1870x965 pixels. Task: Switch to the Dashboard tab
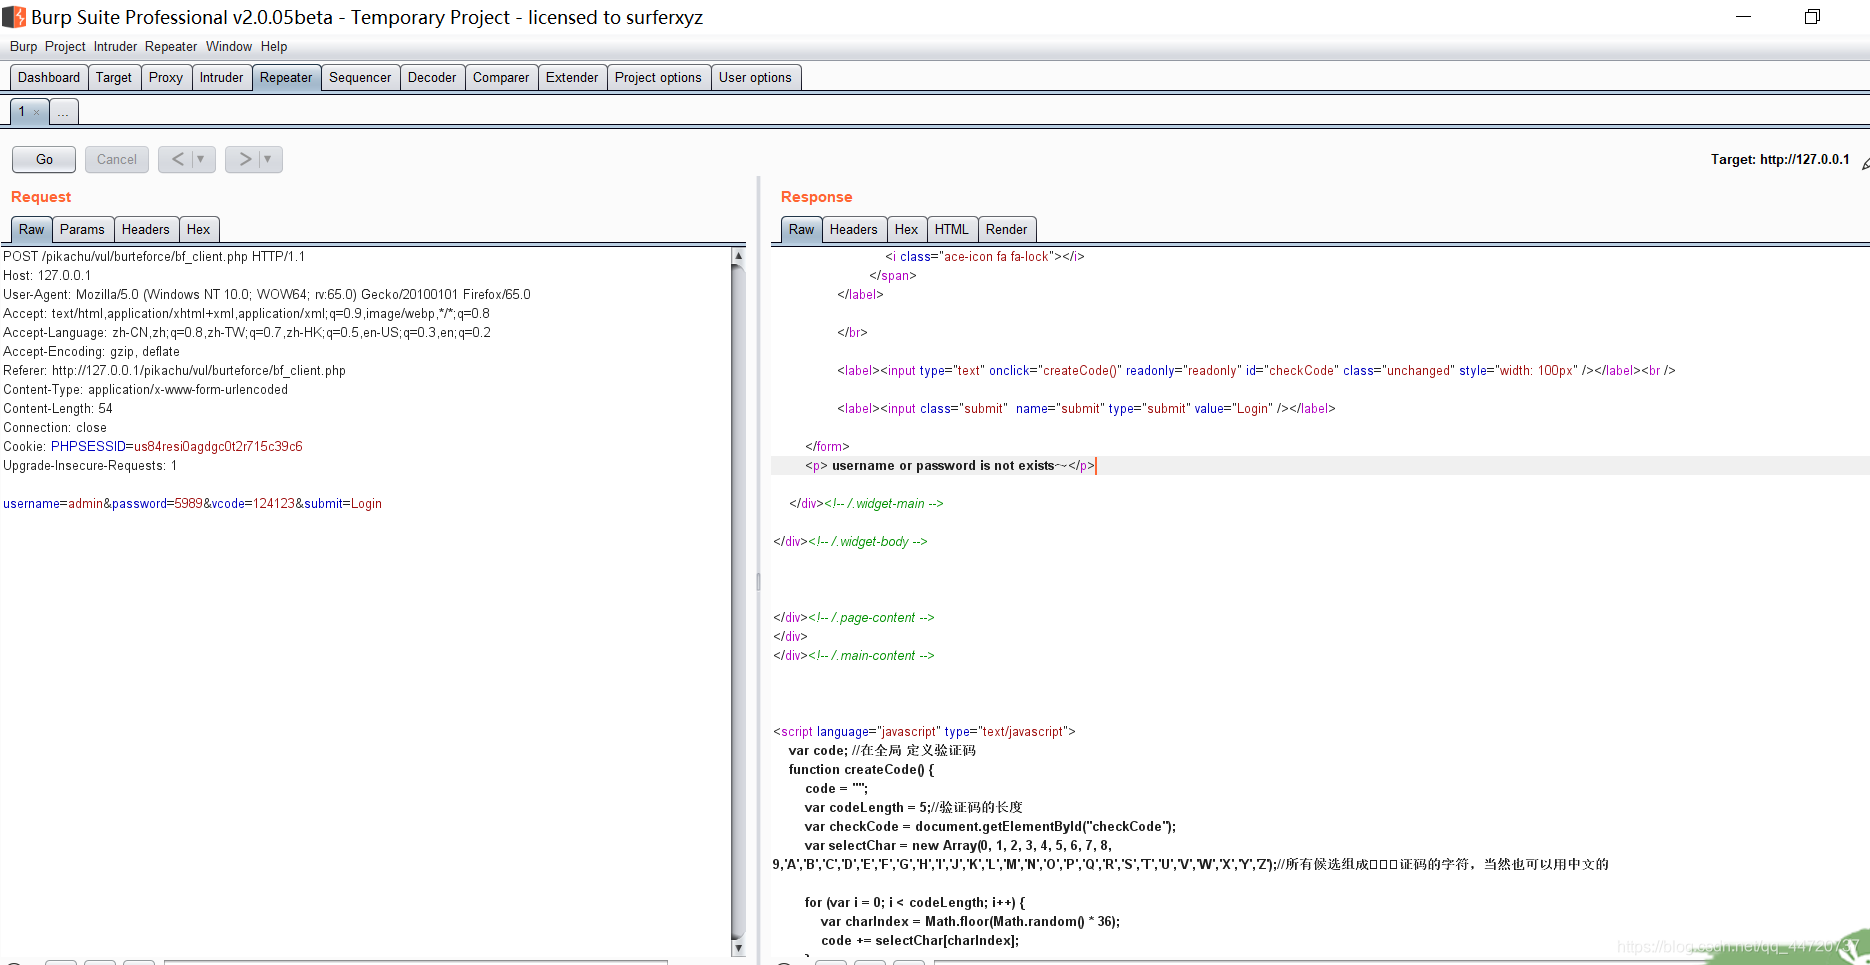49,77
